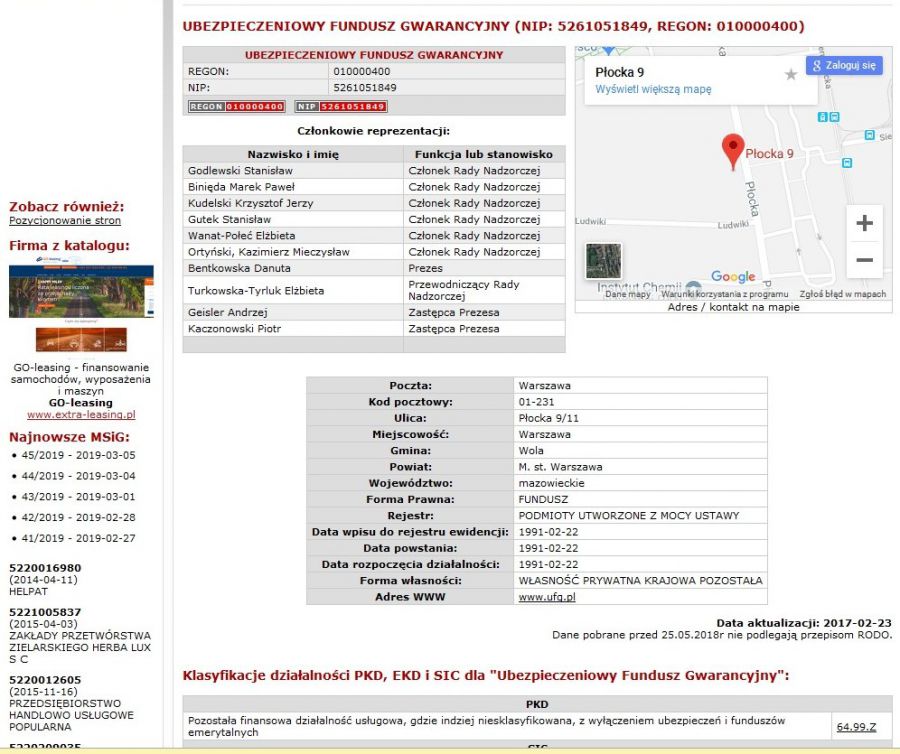Open MSiG 43/2019 - 2019-03-01 entry
Screen dimensions: 900x754
coord(79,496)
